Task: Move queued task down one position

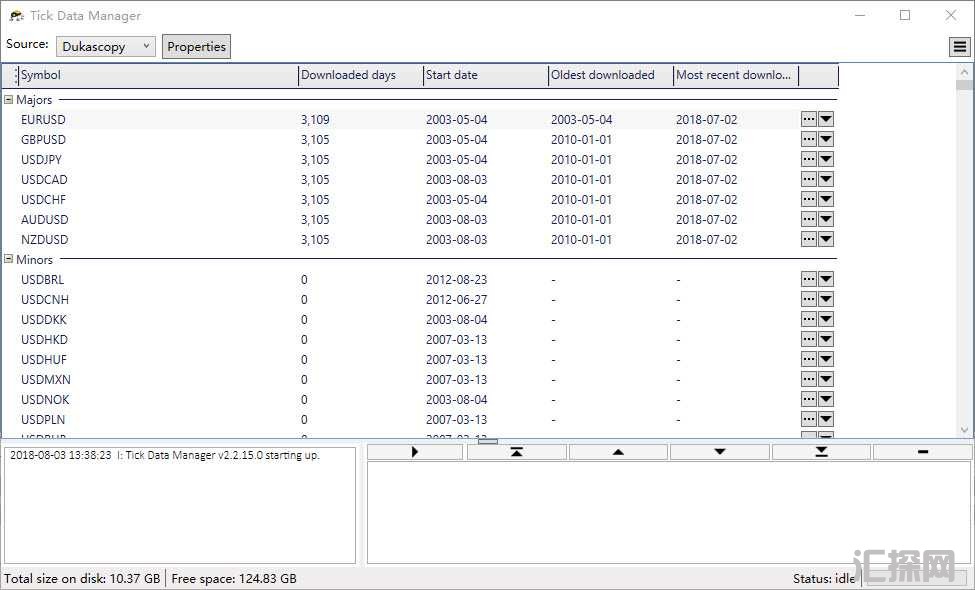Action: tap(719, 452)
